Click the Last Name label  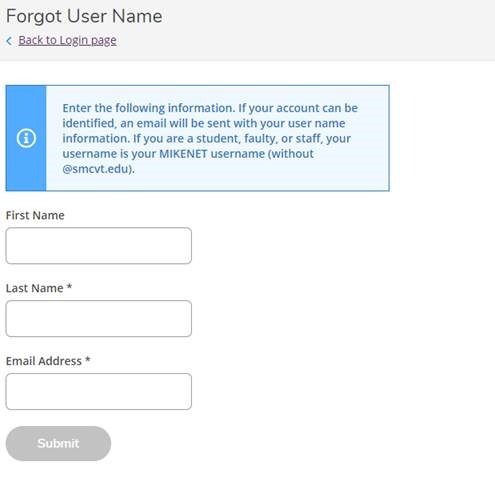tap(34, 288)
